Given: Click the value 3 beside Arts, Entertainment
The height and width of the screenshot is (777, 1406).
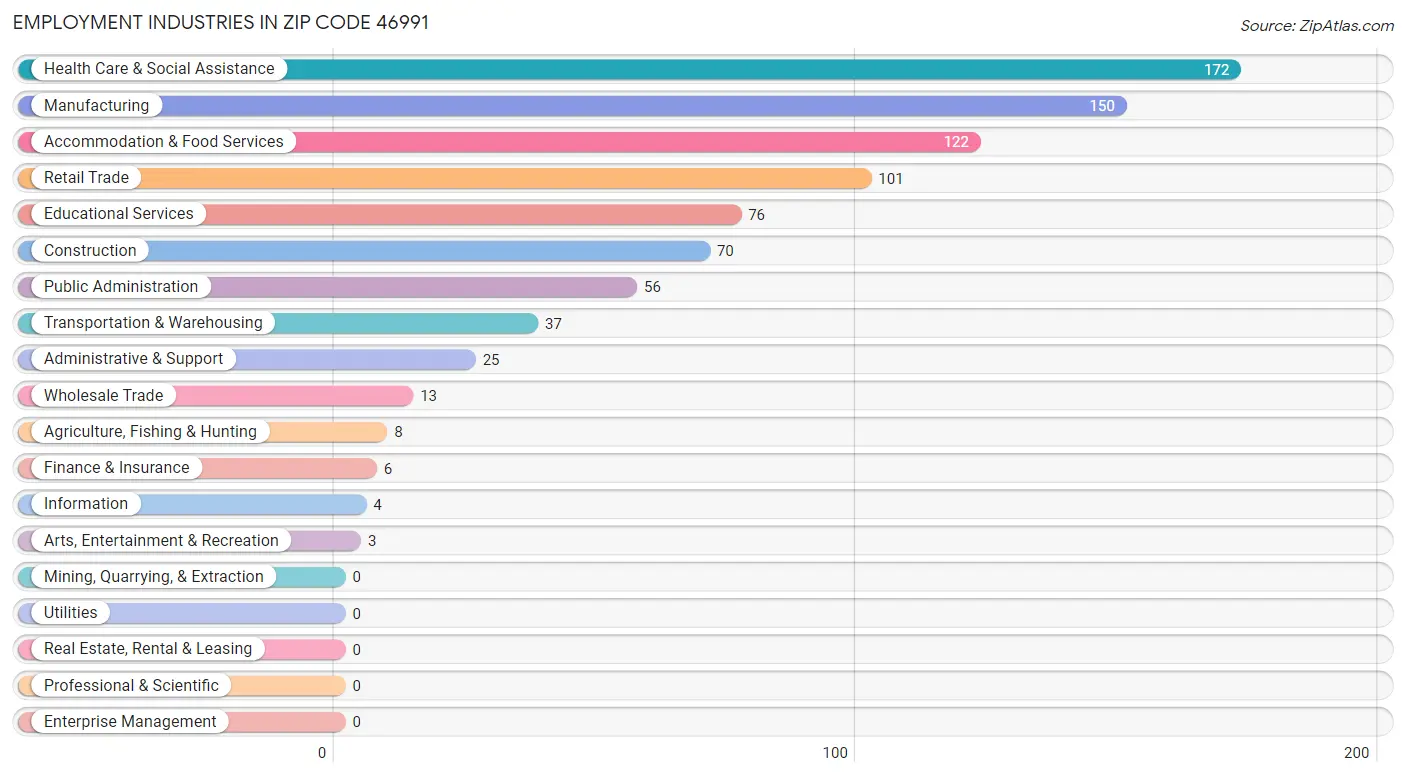Looking at the screenshot, I should tap(372, 541).
